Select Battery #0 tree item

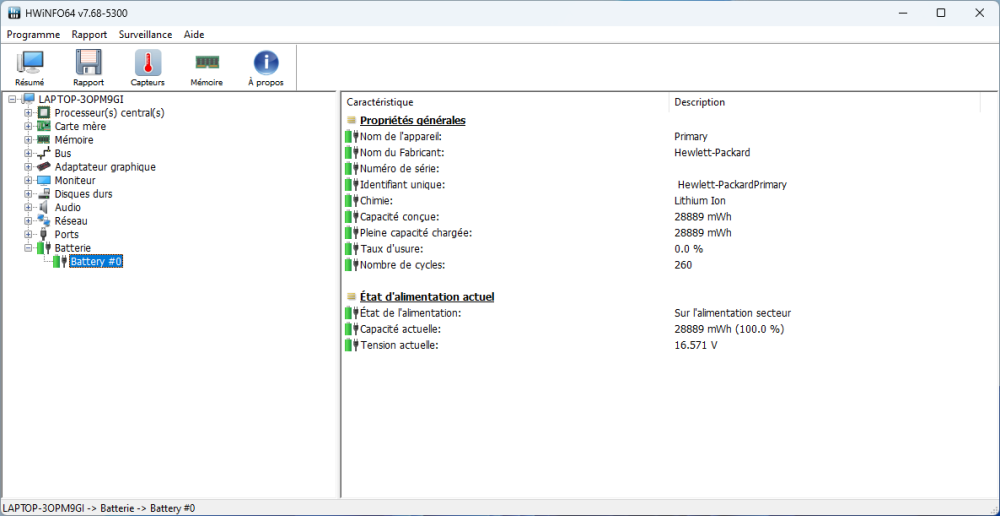96,262
